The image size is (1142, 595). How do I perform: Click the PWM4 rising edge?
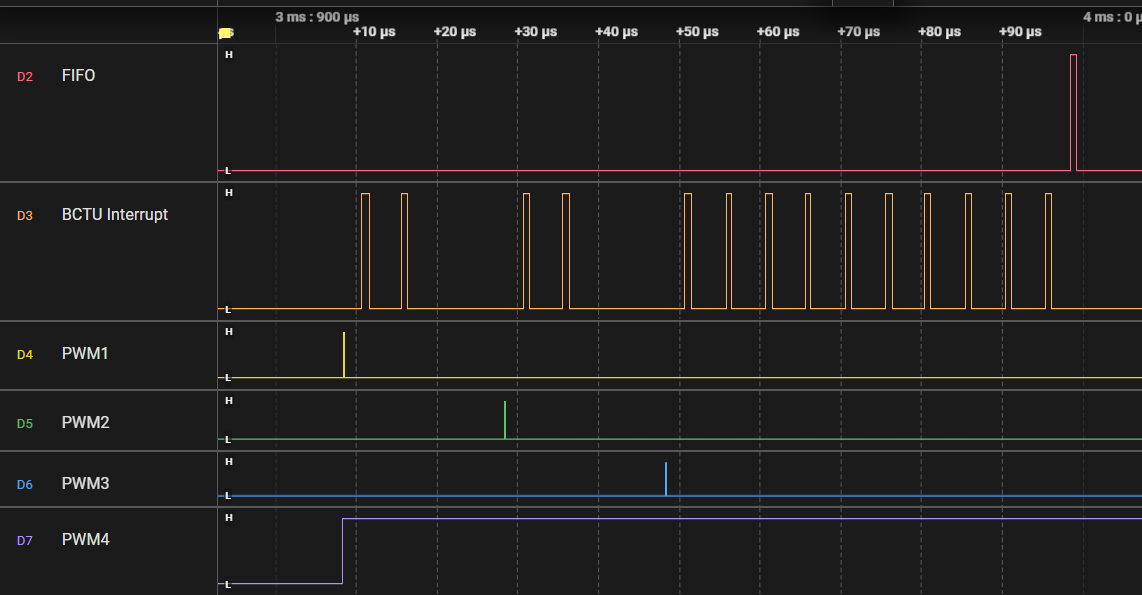(342, 551)
